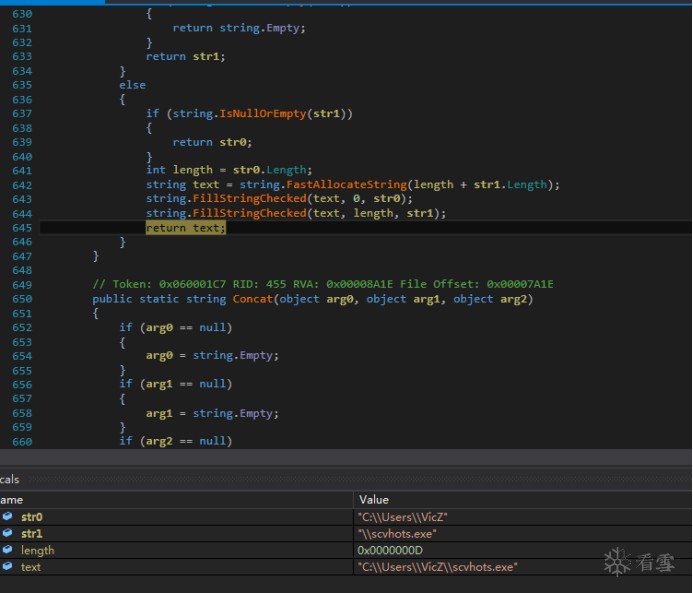The height and width of the screenshot is (593, 693).
Task: Click line number 650 in the gutter
Action: 22,299
